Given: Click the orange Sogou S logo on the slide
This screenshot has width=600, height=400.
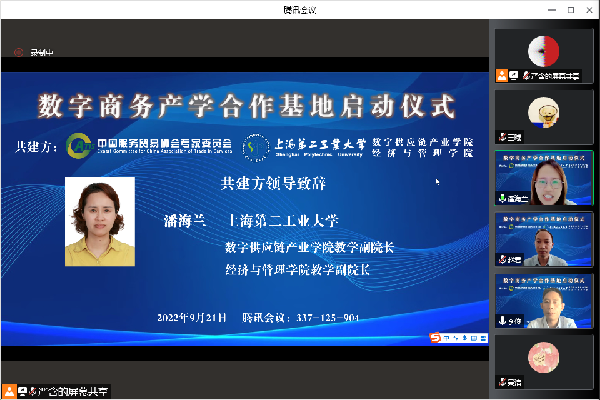Looking at the screenshot, I should coord(435,338).
